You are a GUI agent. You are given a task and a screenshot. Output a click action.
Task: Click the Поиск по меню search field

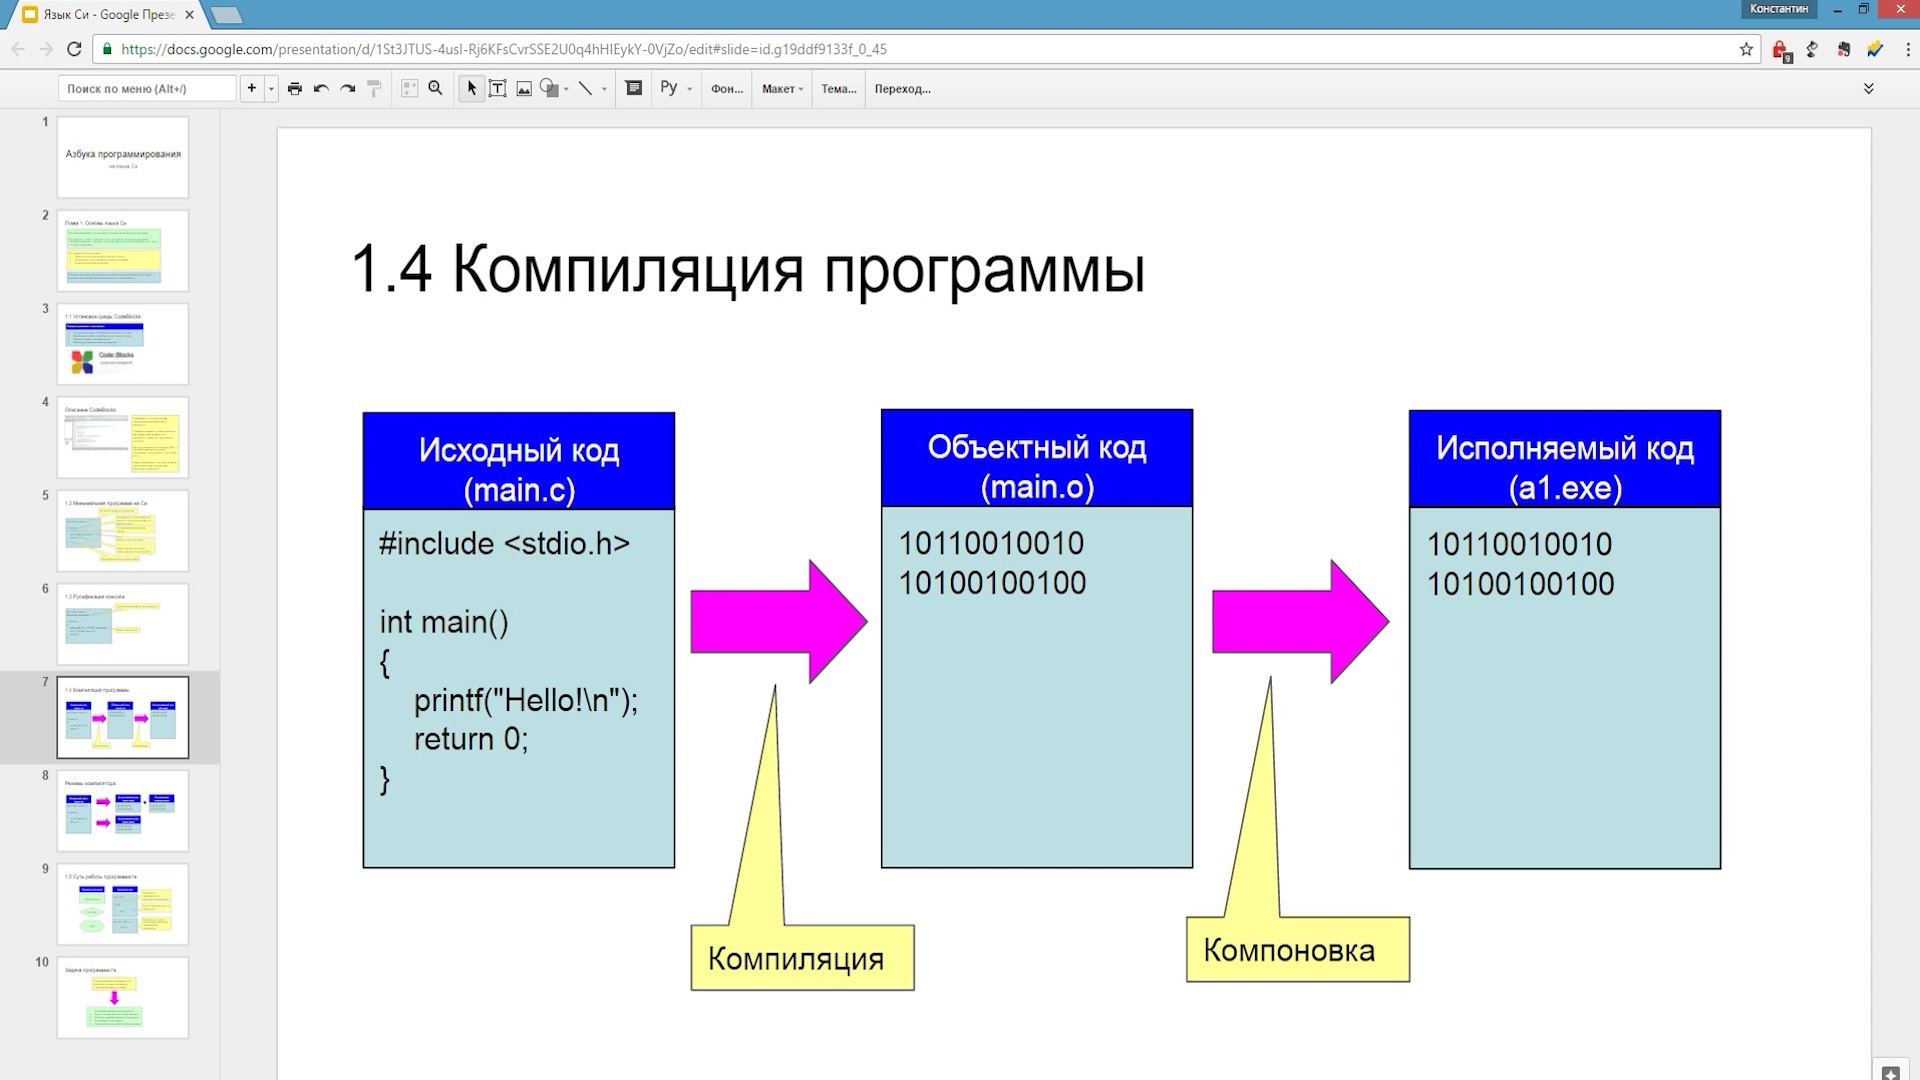147,88
